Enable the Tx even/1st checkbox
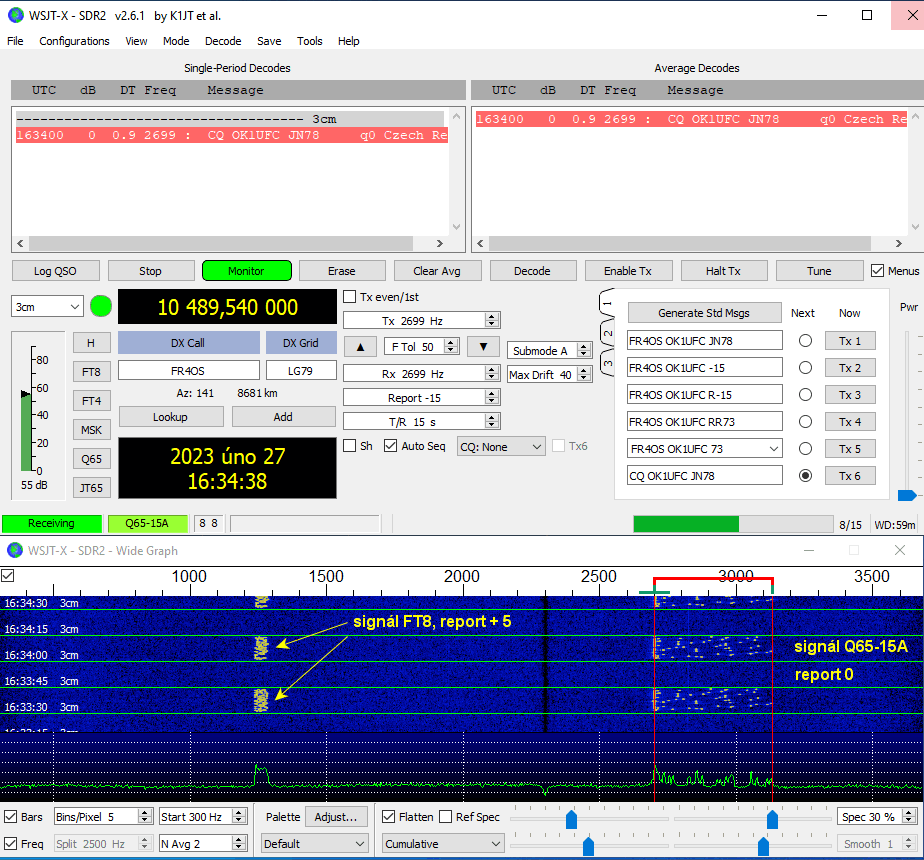 [x=350, y=297]
